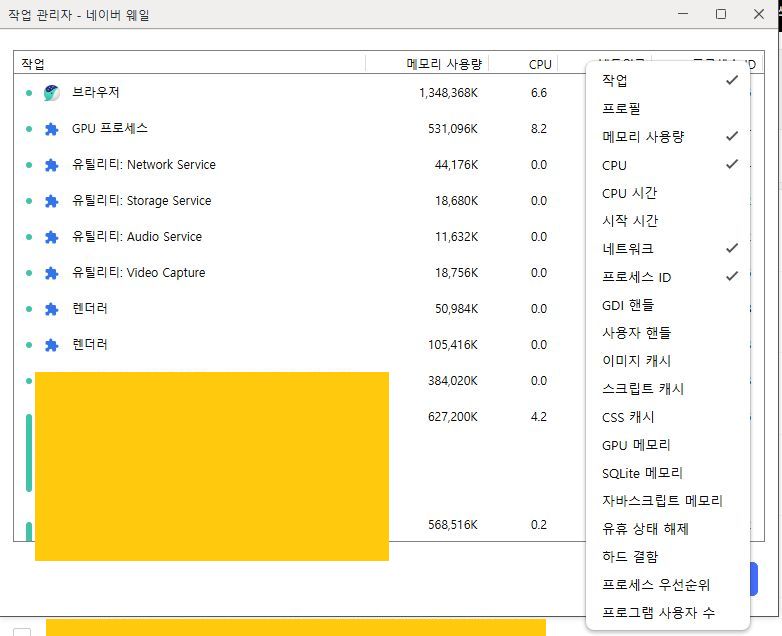
Task: Click the 627,200K memory value
Action: (x=453, y=417)
